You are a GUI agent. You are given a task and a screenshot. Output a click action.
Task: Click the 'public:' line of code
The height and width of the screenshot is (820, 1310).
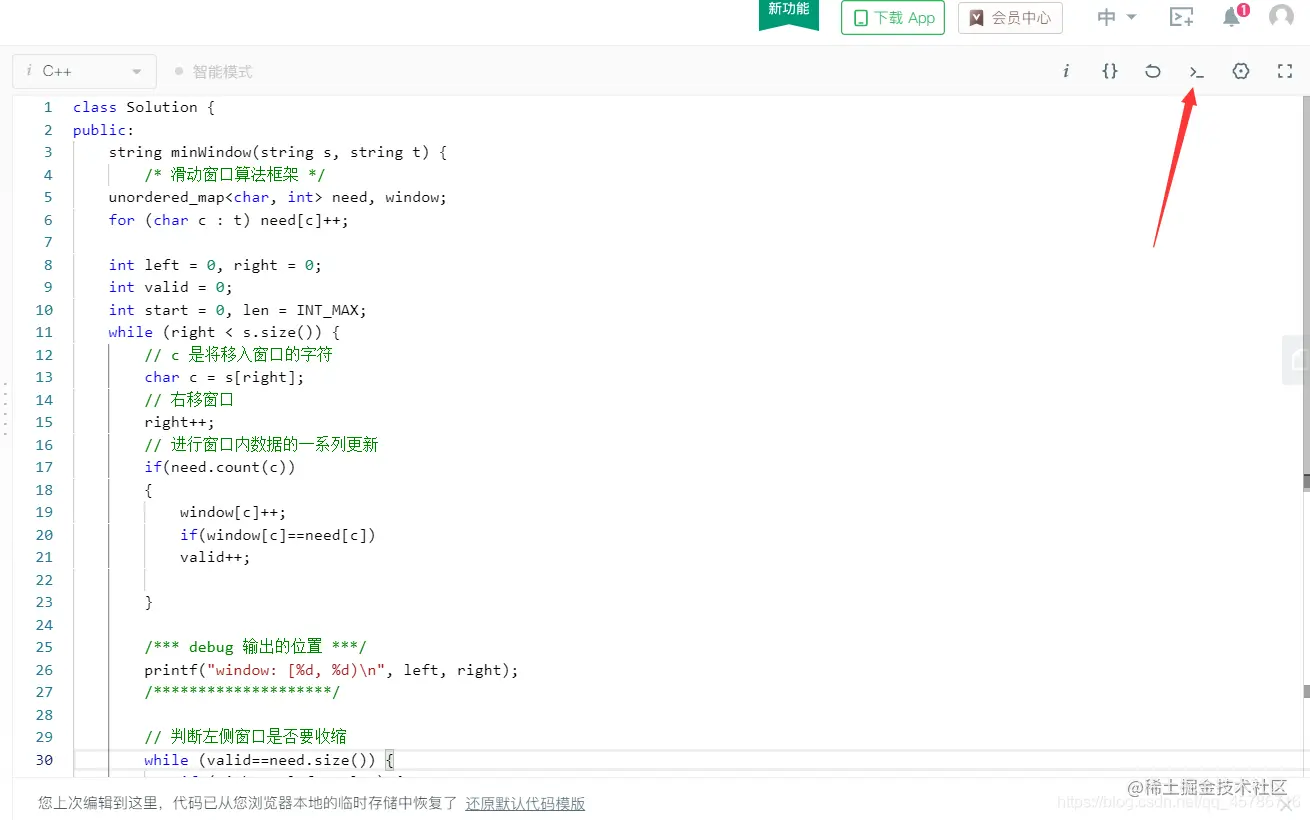[x=103, y=130]
